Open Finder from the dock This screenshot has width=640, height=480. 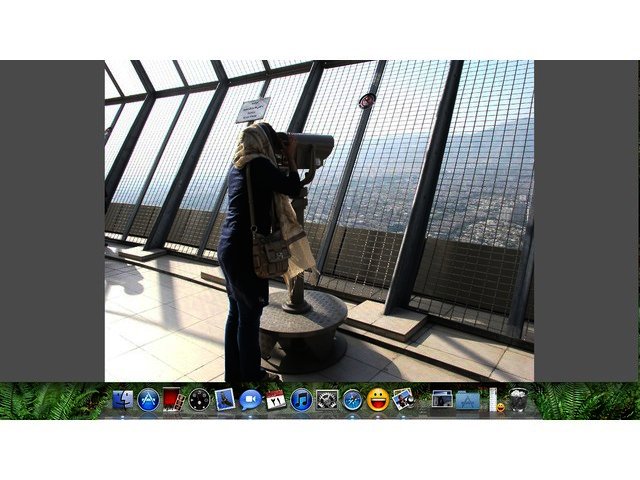tap(123, 401)
